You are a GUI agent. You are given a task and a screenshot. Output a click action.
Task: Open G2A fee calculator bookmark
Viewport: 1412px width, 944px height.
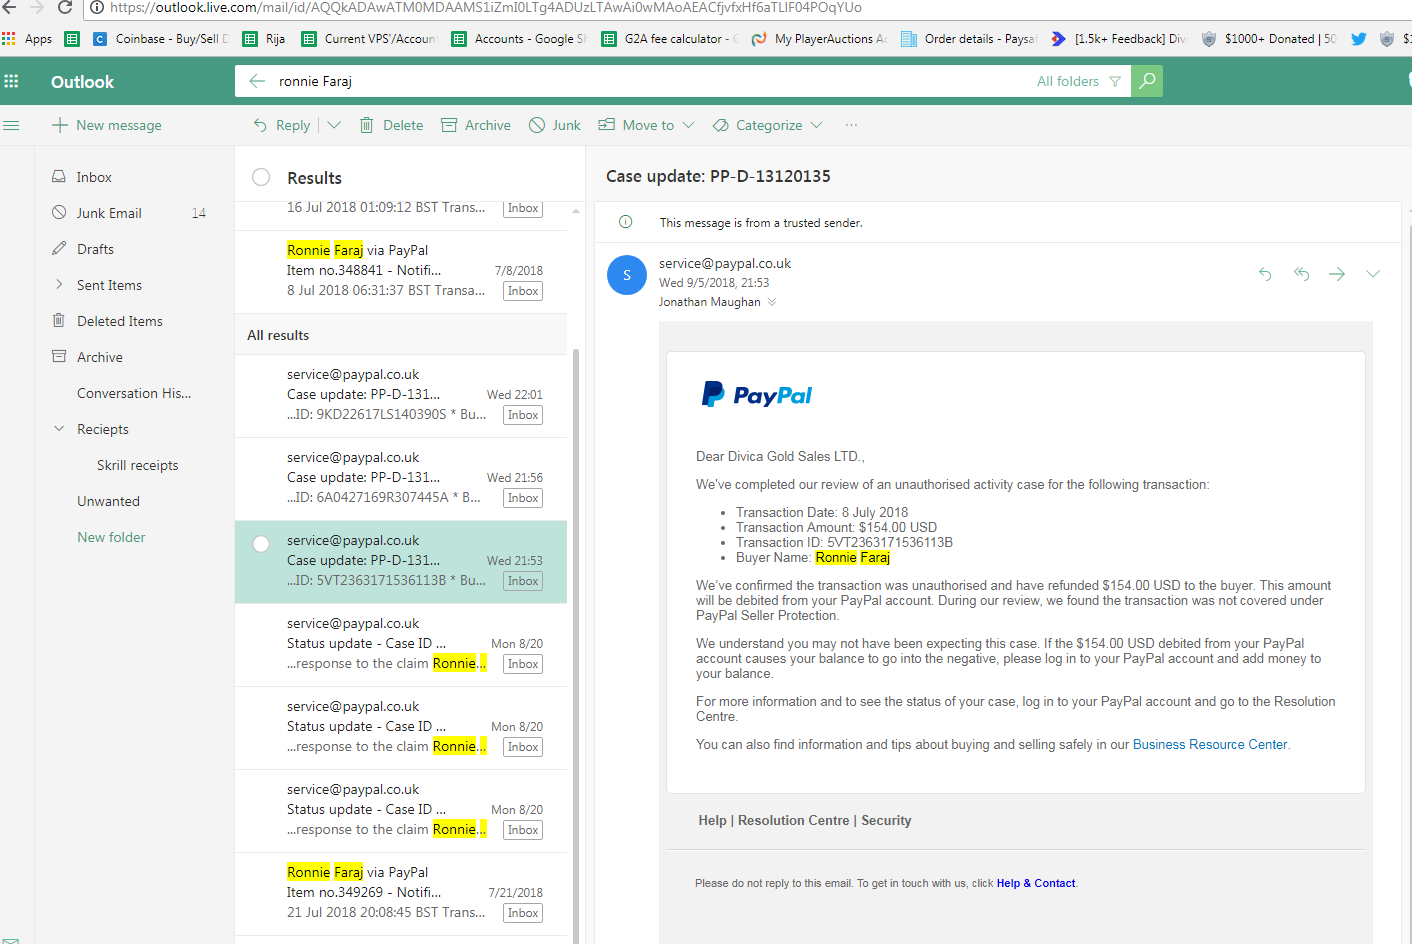click(x=669, y=39)
